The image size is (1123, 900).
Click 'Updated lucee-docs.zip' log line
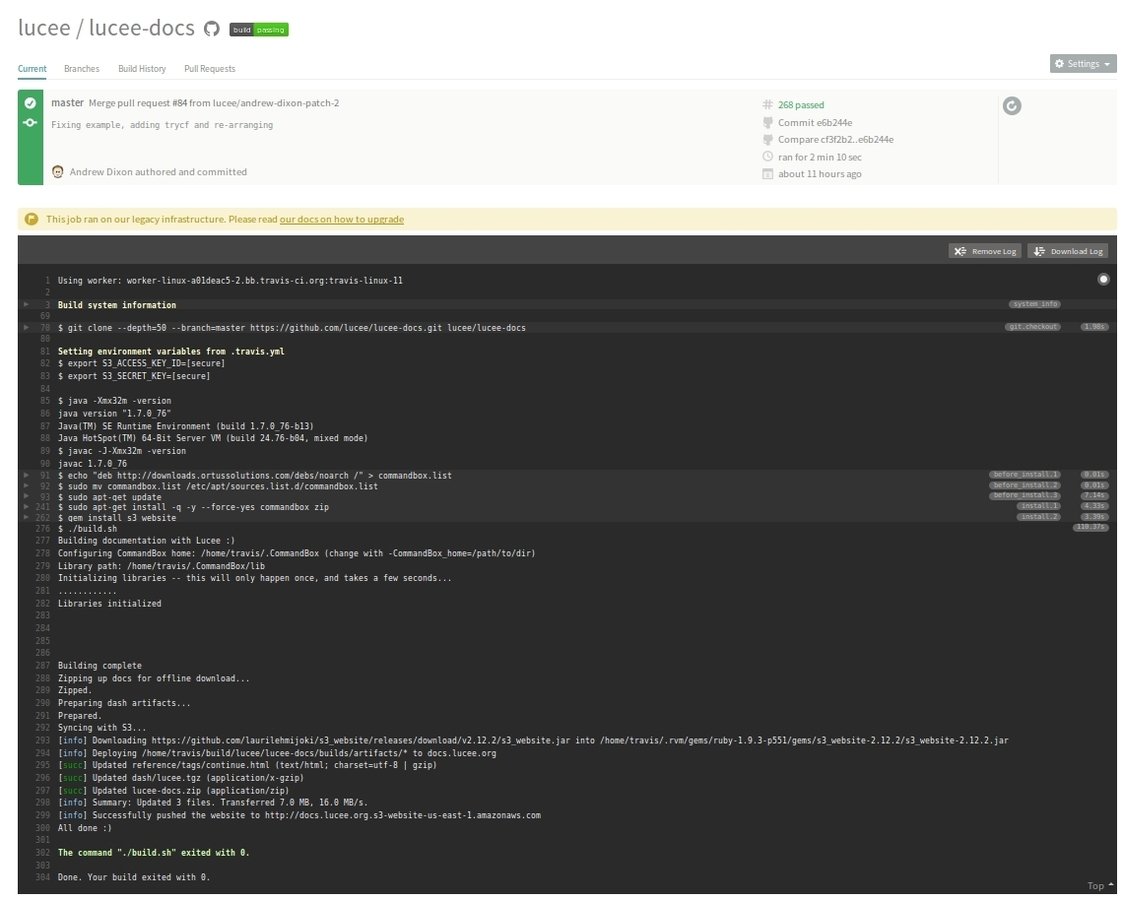pyautogui.click(x=174, y=790)
